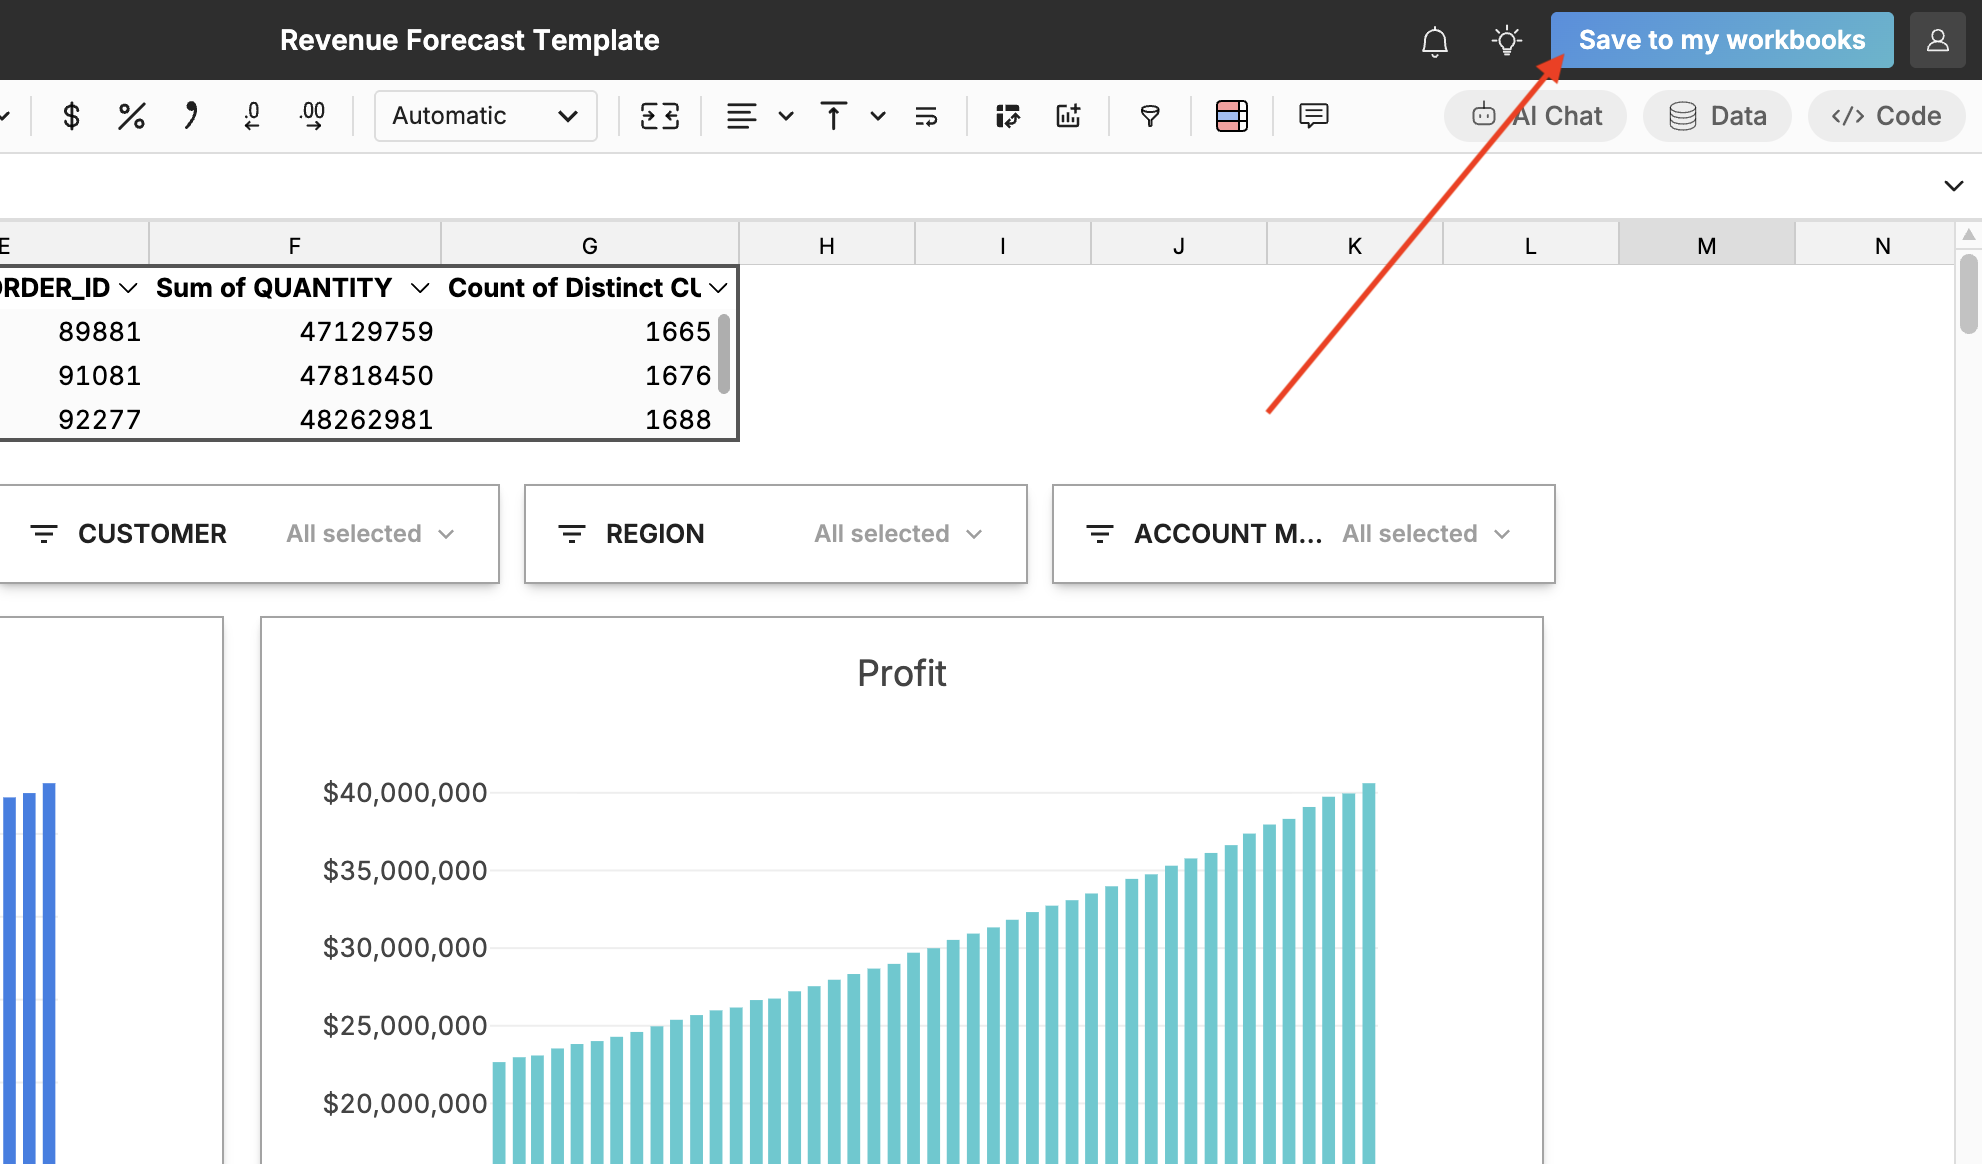1982x1164 pixels.
Task: Open the Code panel tab
Action: pyautogui.click(x=1886, y=116)
